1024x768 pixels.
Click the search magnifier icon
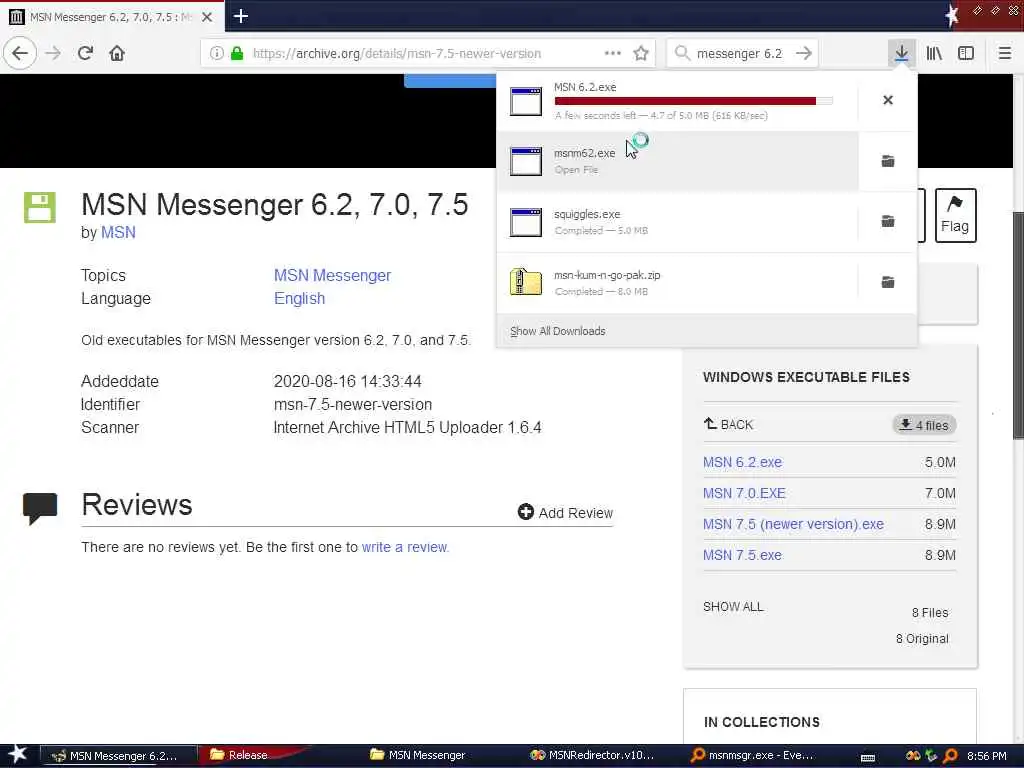click(682, 53)
